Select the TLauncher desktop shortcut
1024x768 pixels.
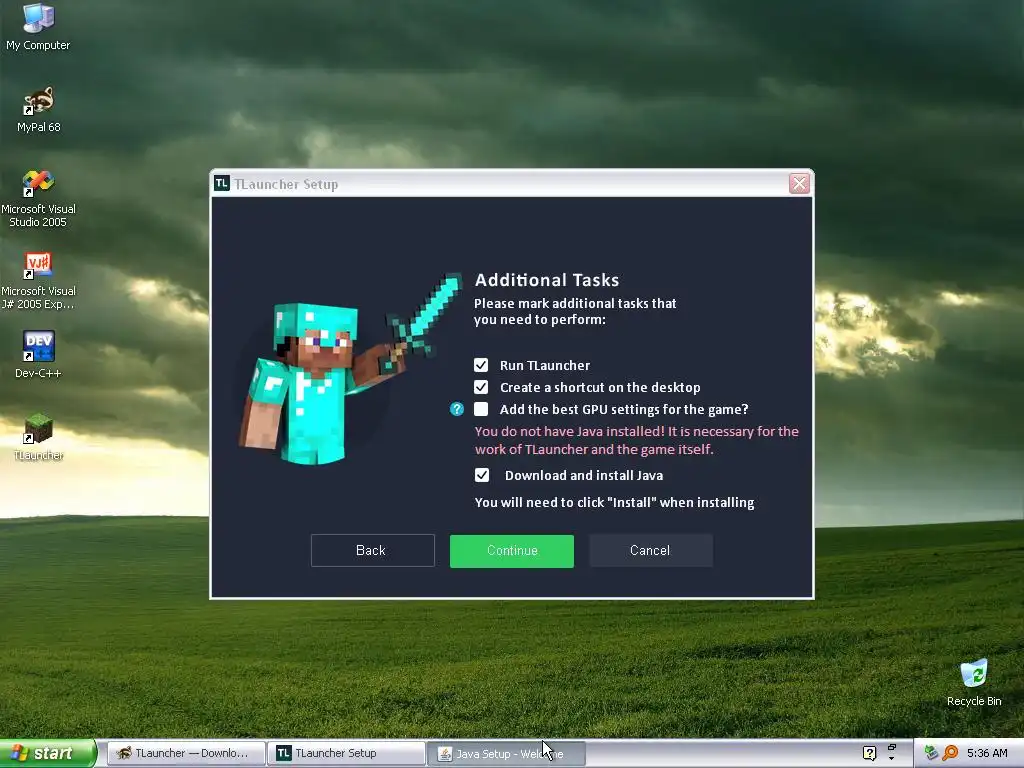38,437
